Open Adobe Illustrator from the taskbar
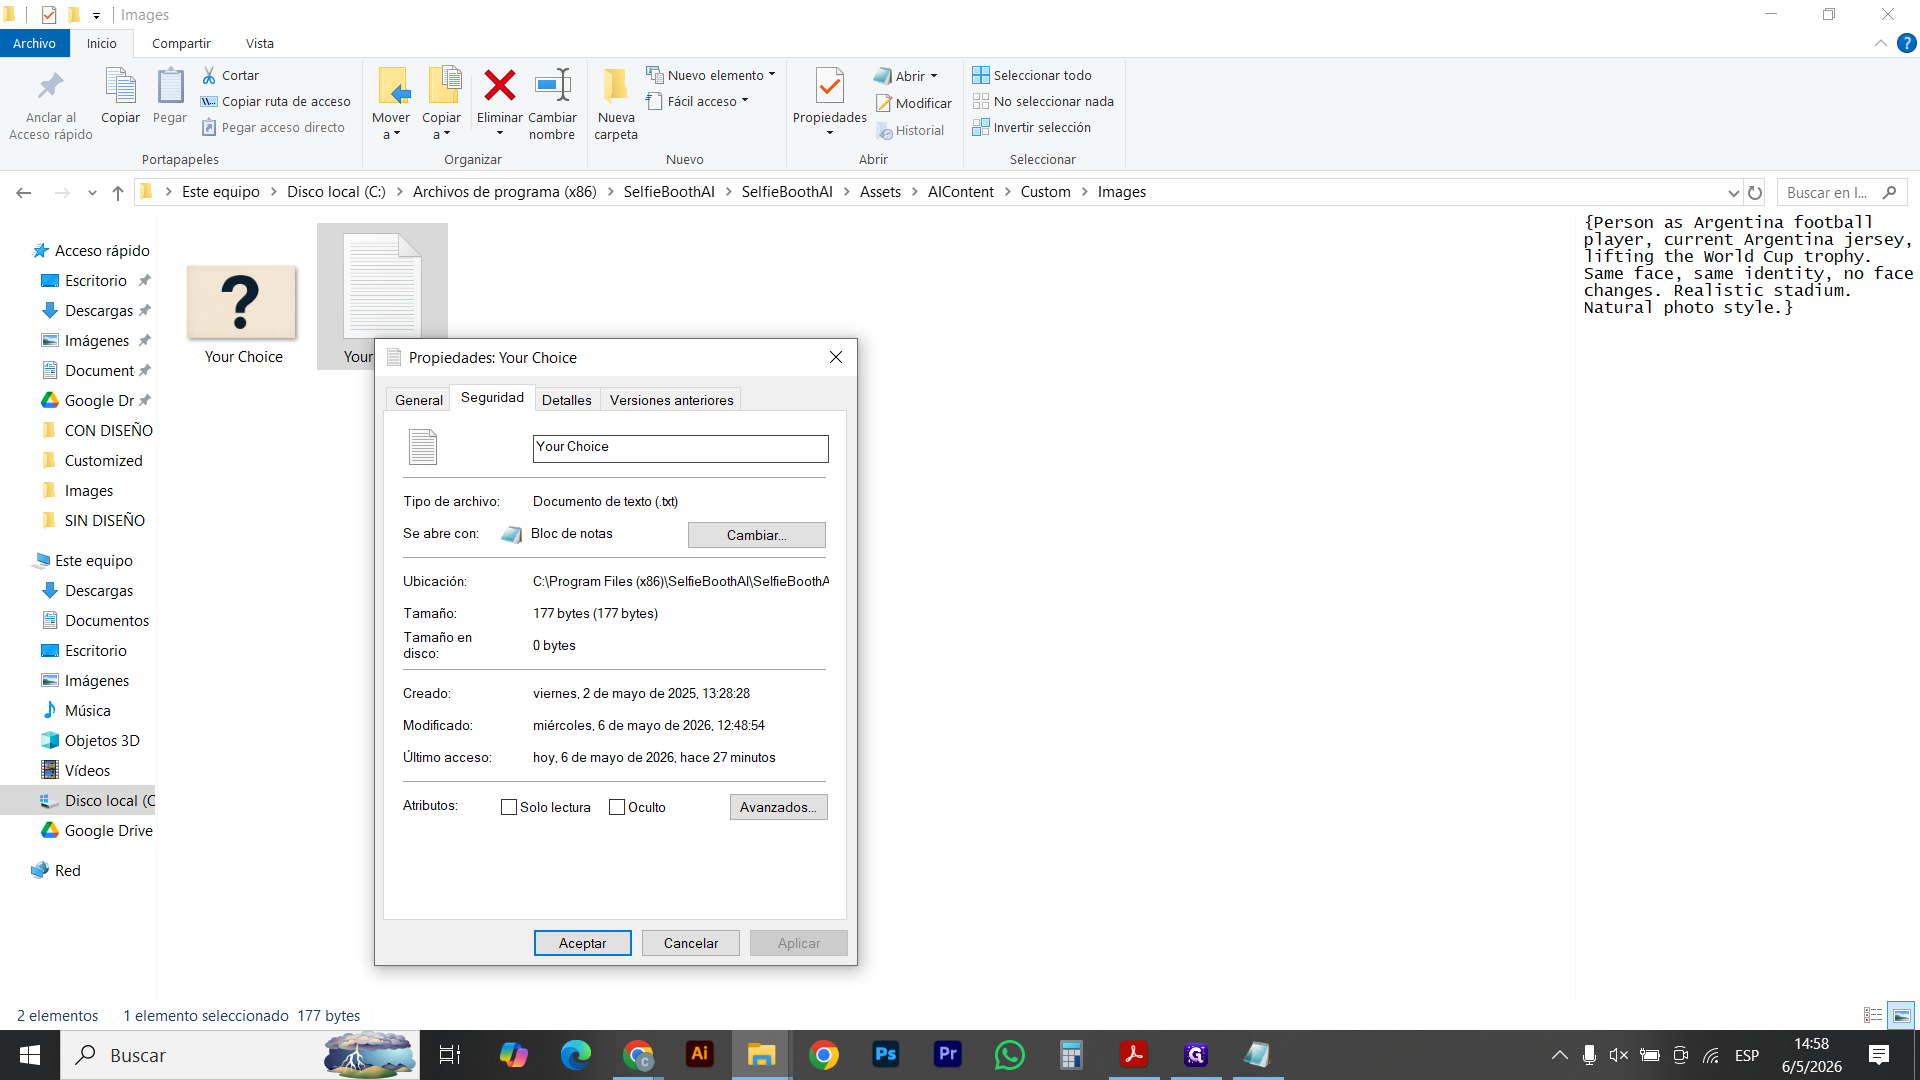 tap(700, 1054)
